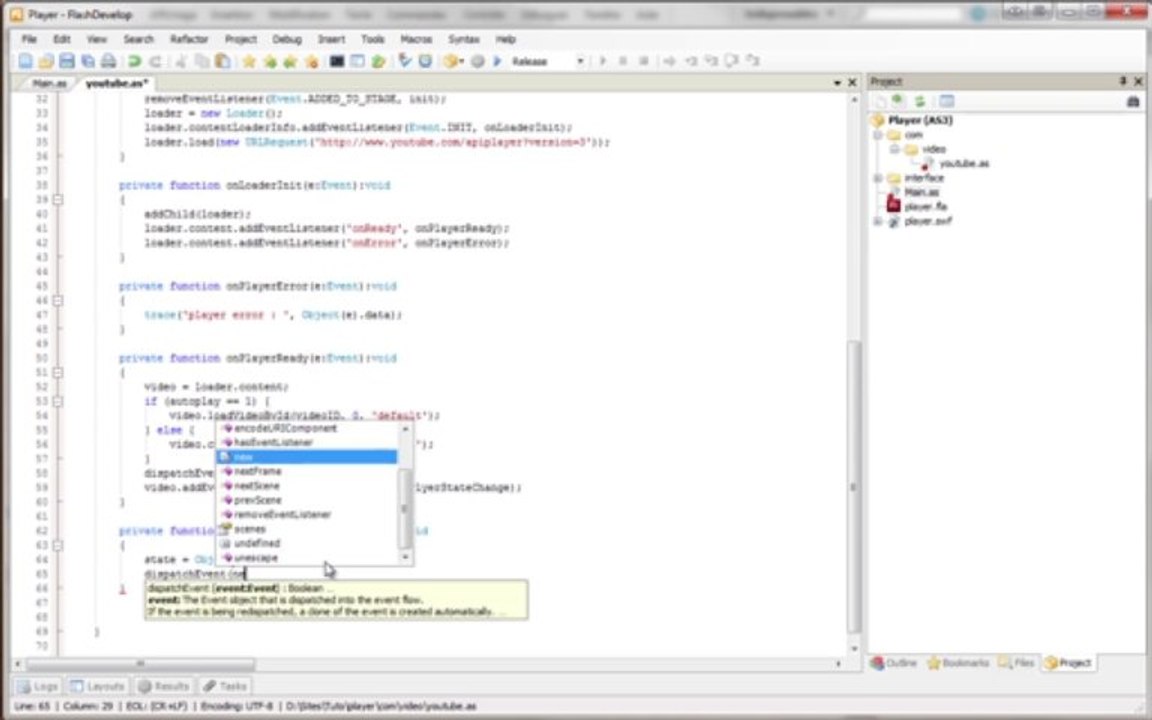The width and height of the screenshot is (1152, 720).
Task: Close the Project panel
Action: pos(1138,82)
